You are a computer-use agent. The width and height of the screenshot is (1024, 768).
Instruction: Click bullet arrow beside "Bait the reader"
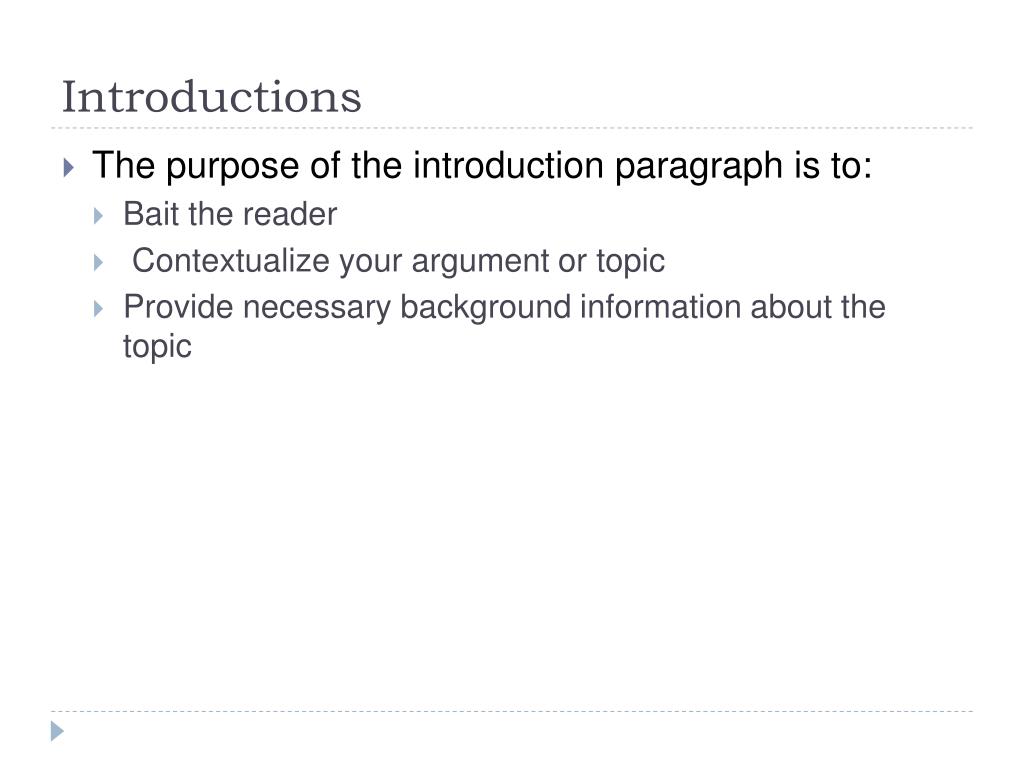tap(99, 216)
